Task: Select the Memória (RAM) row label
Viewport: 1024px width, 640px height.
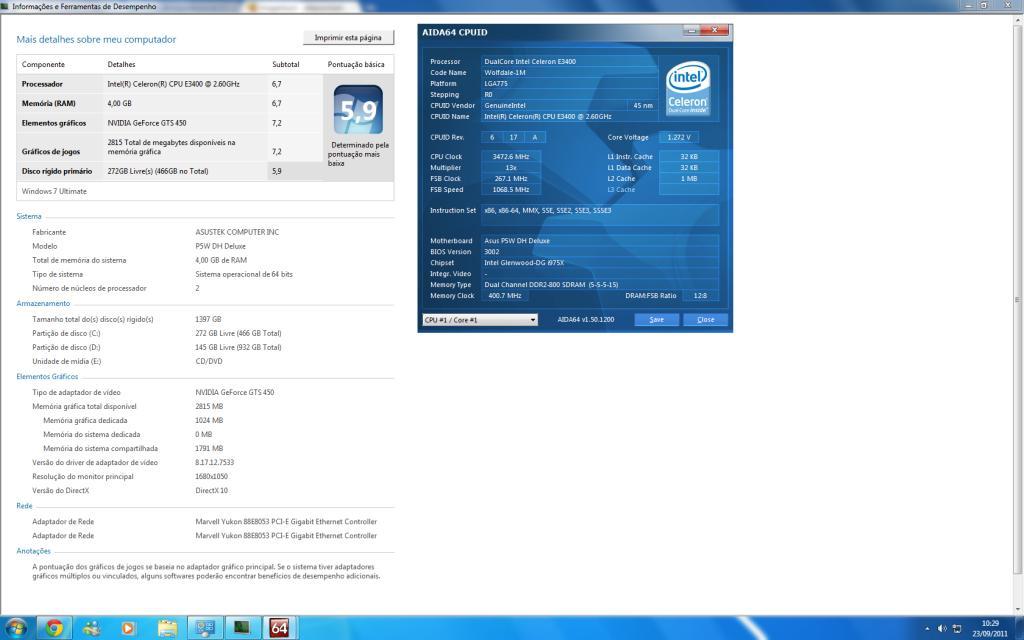Action: [48, 104]
